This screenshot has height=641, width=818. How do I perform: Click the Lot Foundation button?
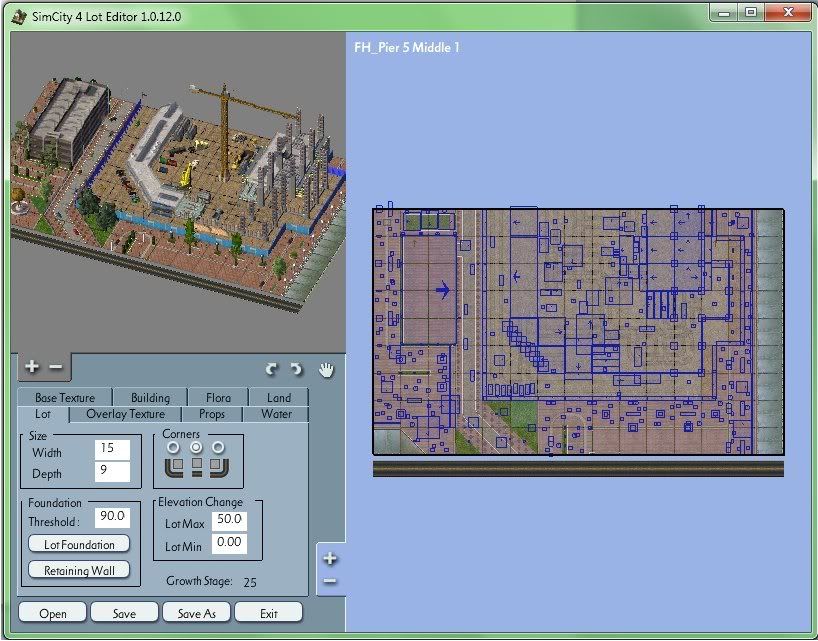tap(79, 544)
